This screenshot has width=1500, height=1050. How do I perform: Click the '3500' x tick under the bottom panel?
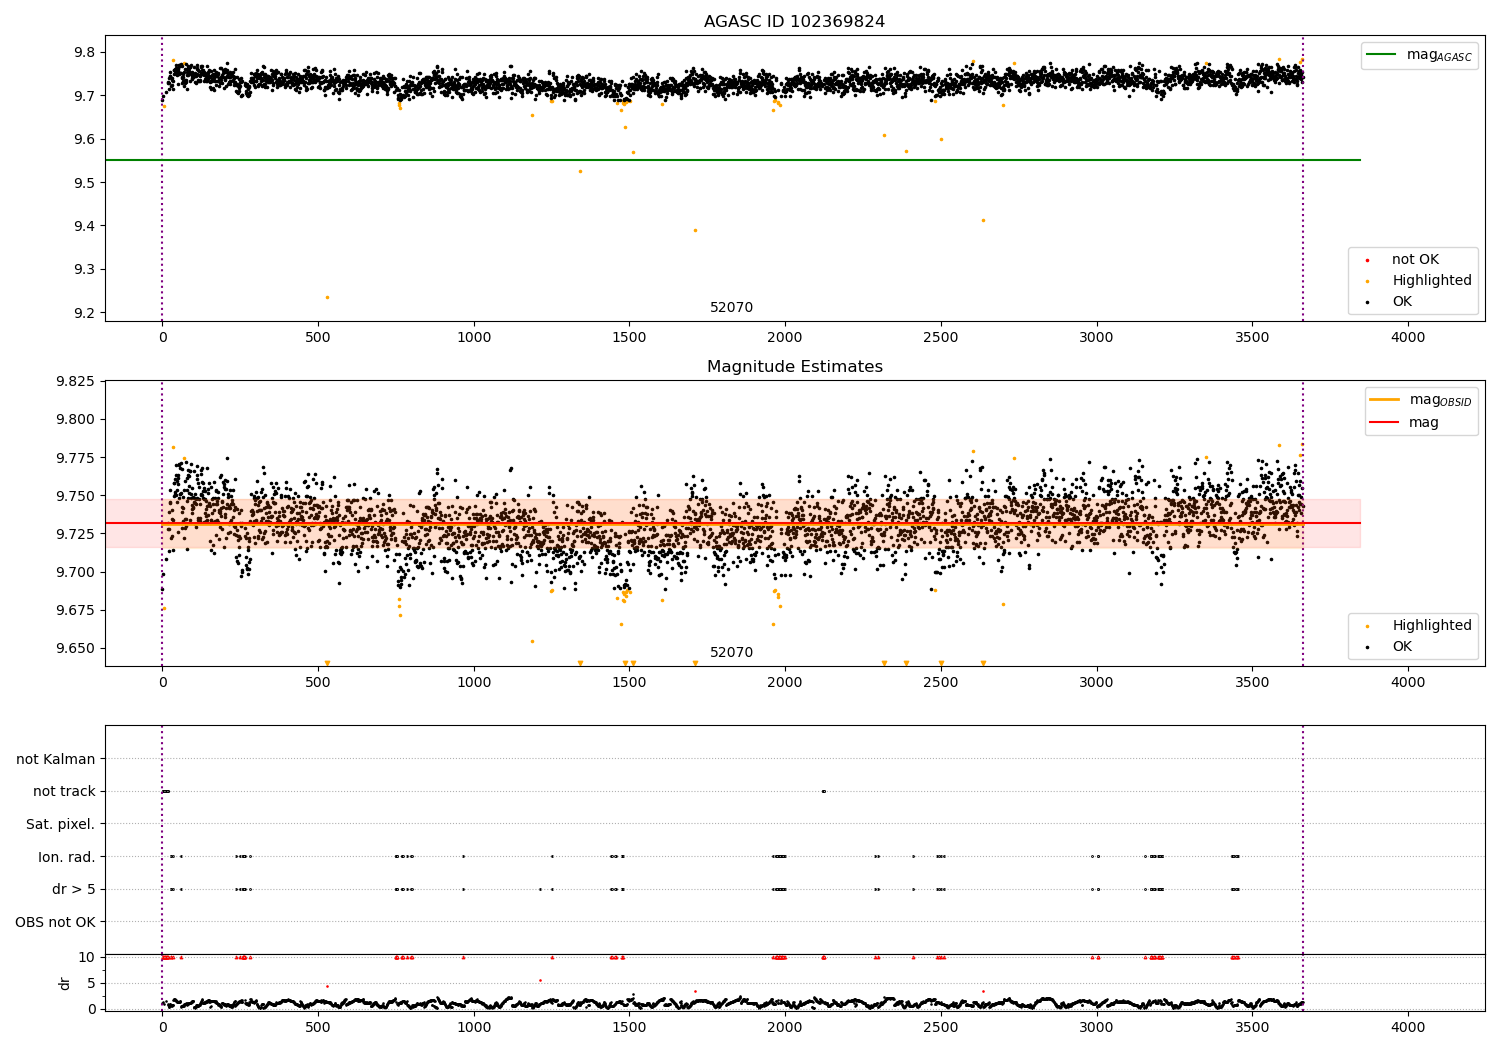(x=1253, y=1026)
